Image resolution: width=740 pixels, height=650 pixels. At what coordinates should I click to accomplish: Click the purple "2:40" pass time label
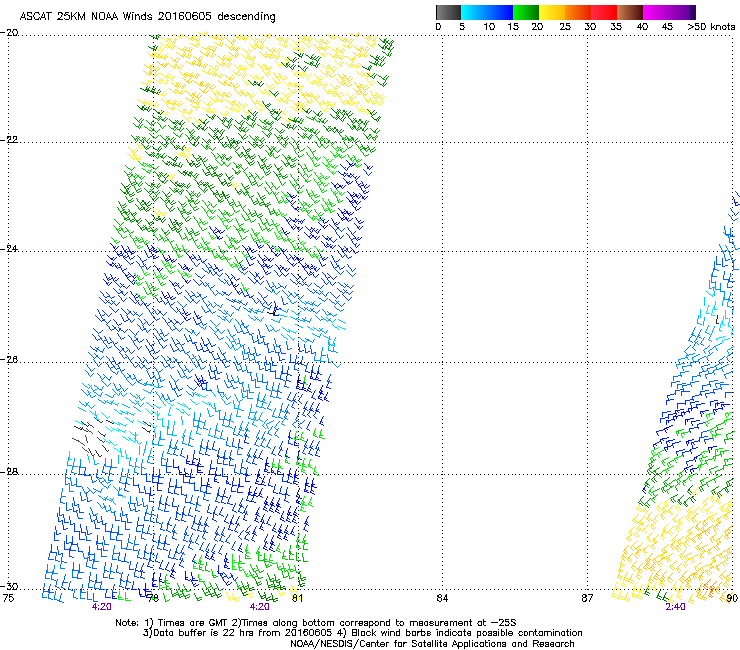coord(675,607)
